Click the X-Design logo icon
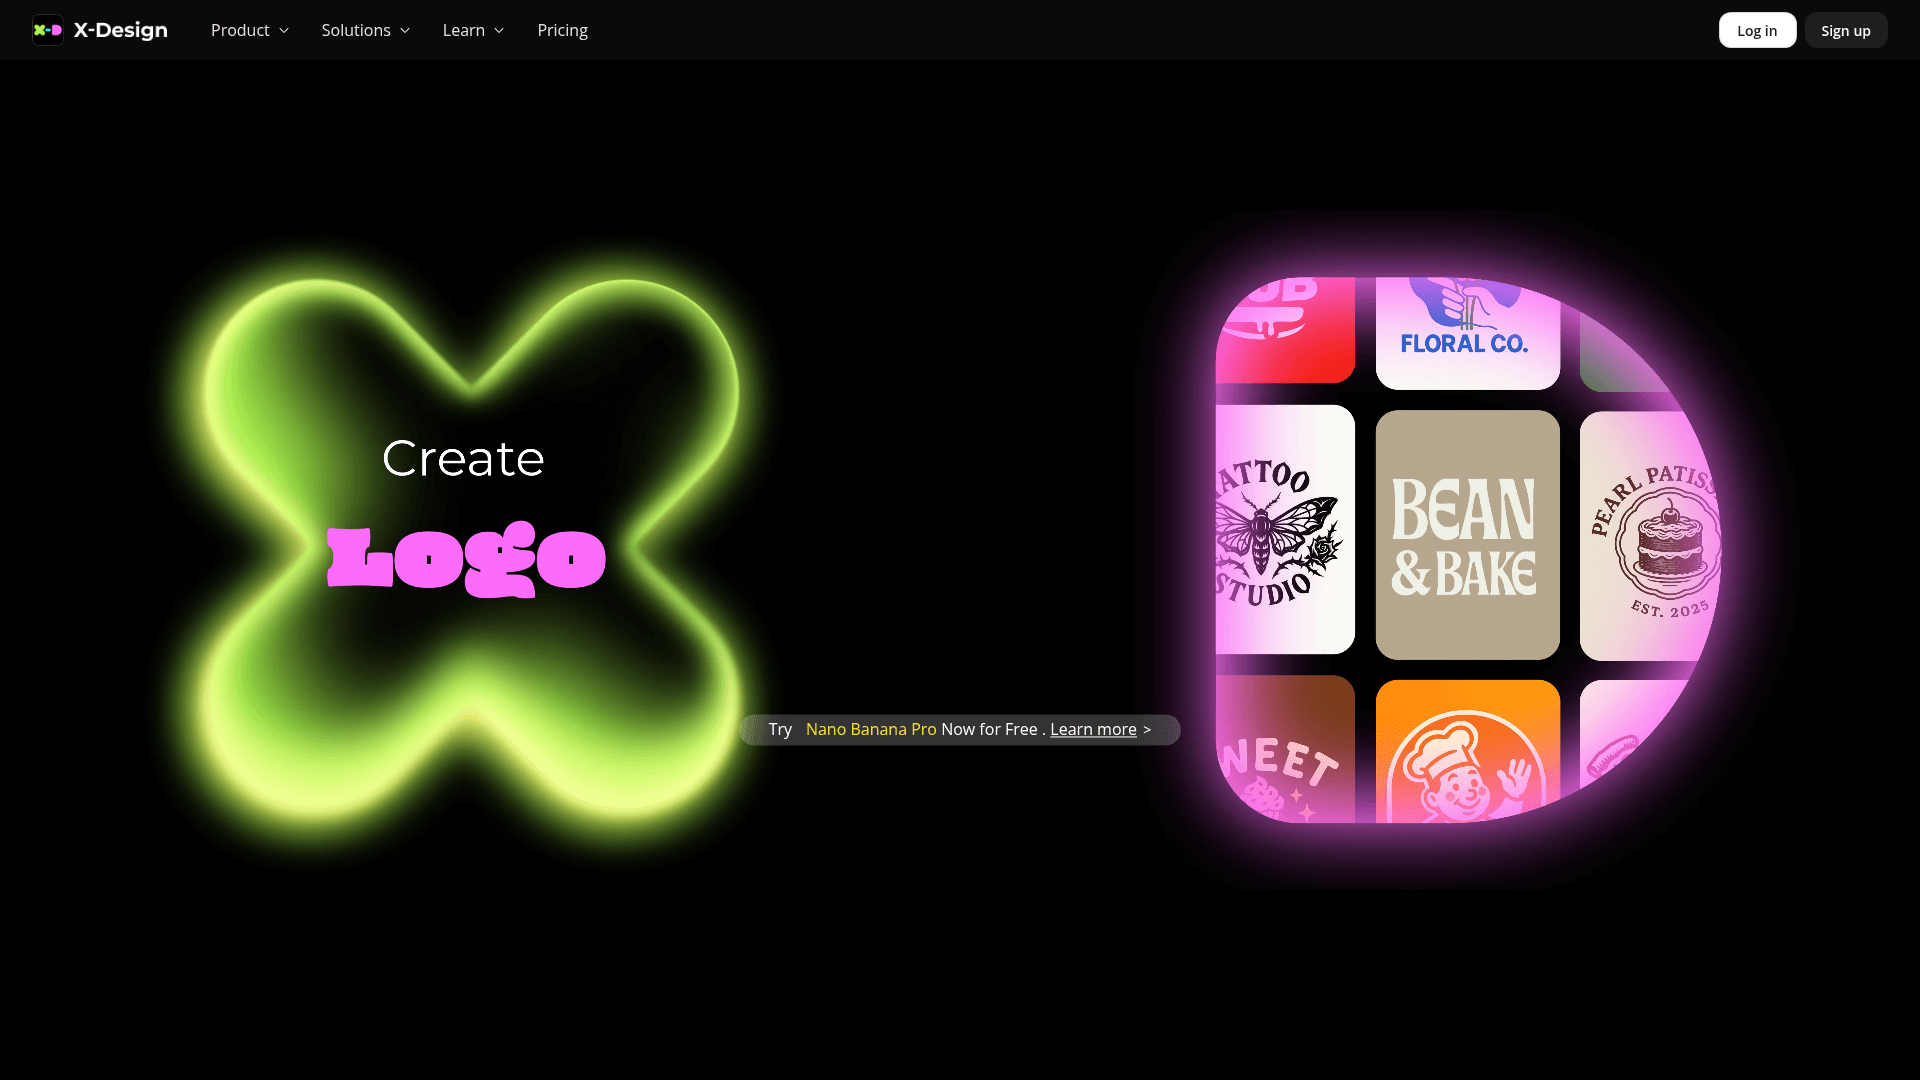1920x1080 pixels. [x=47, y=30]
